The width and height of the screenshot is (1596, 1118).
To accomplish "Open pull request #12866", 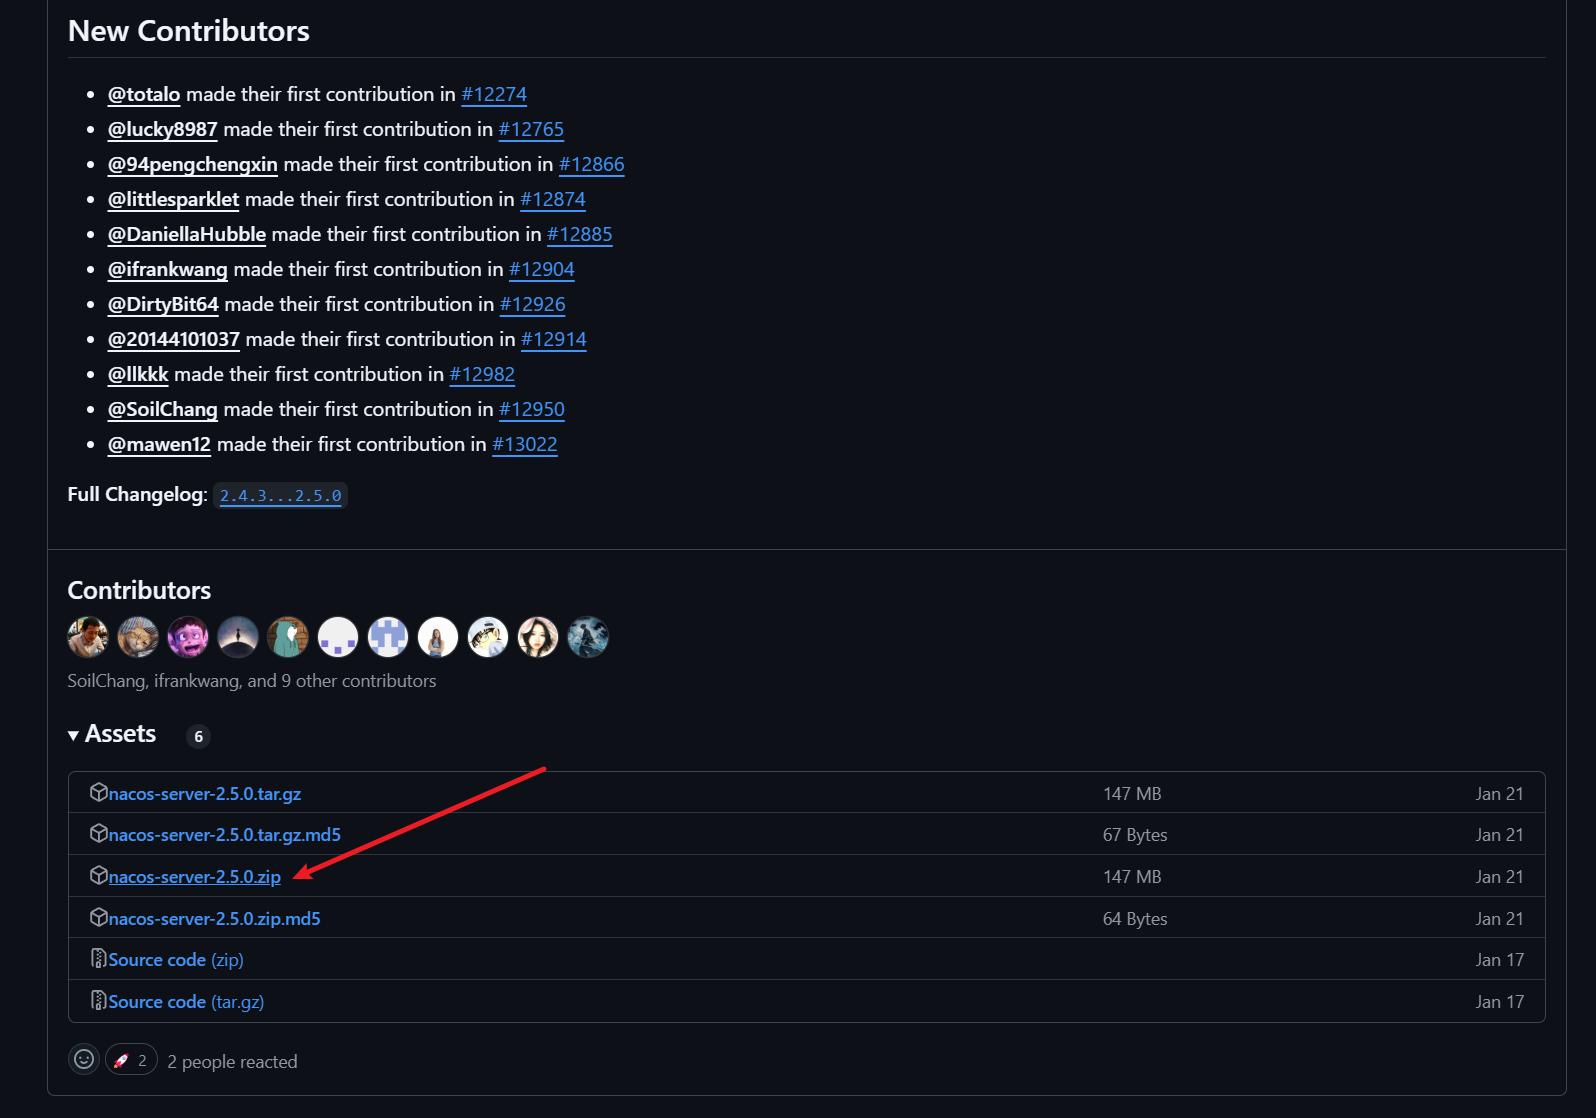I will [x=592, y=164].
